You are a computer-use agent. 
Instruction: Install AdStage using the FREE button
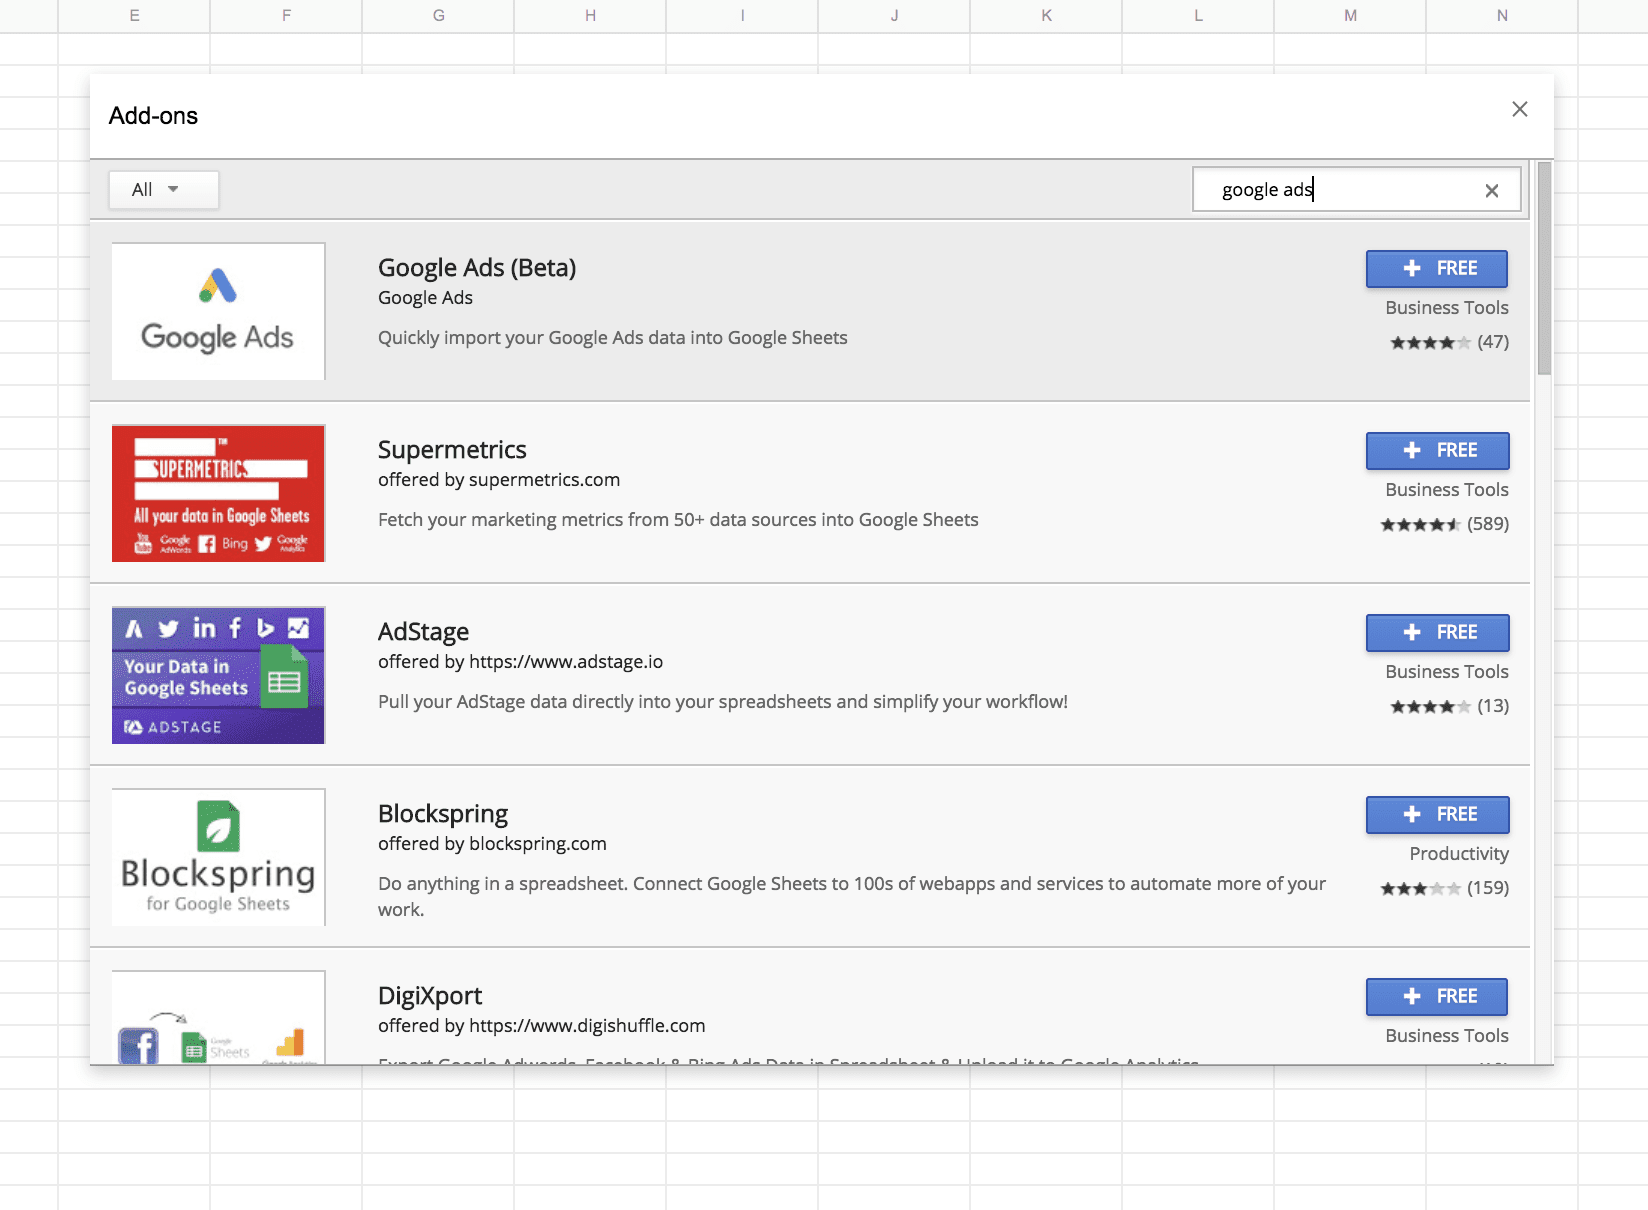1437,632
